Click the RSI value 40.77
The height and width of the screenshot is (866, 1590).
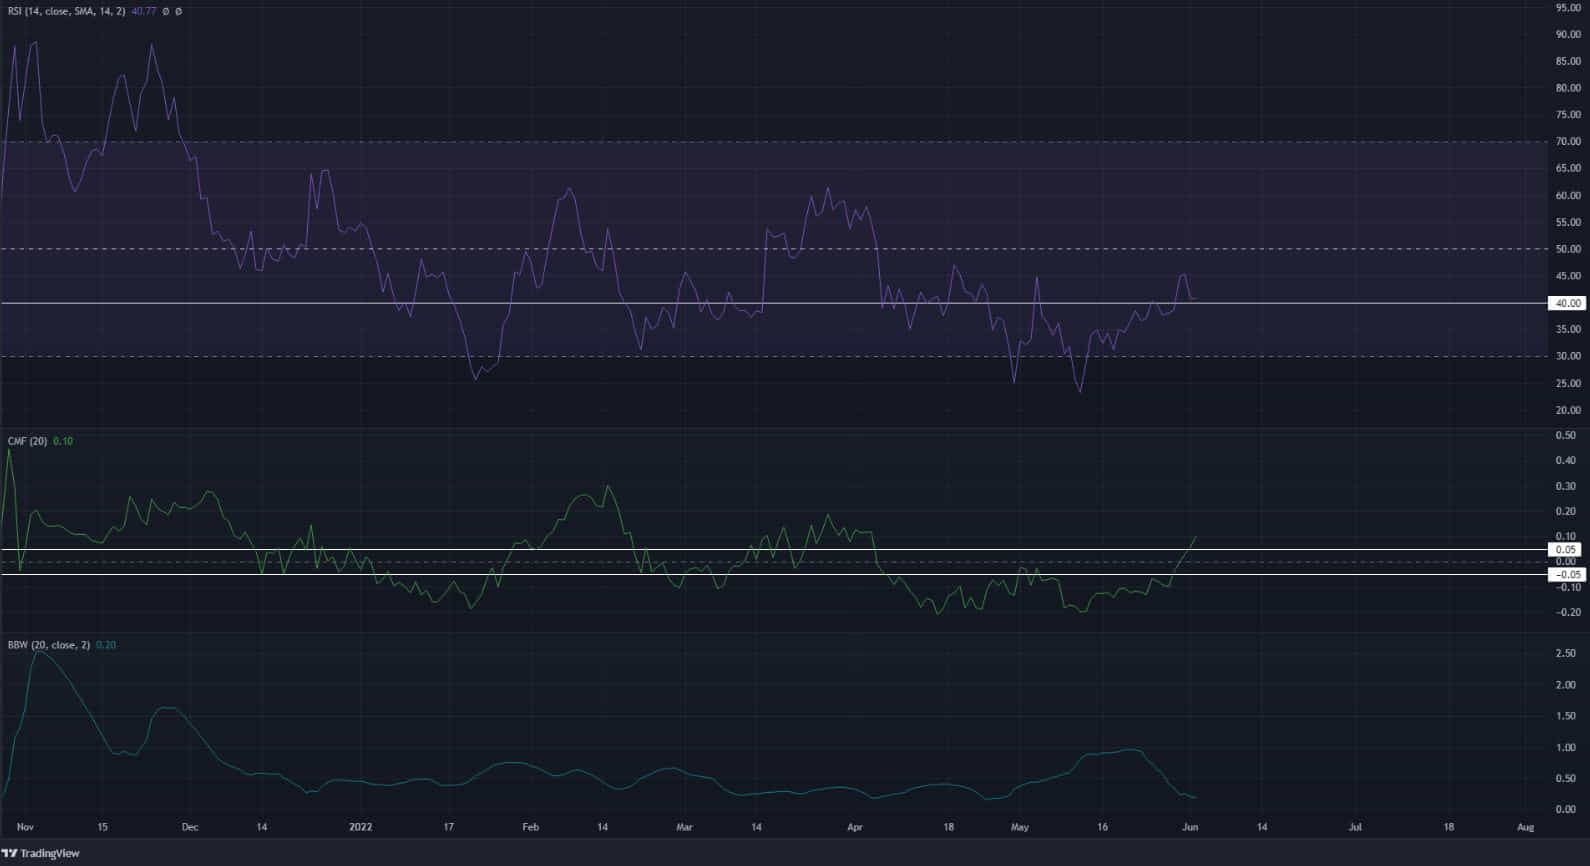tap(144, 11)
